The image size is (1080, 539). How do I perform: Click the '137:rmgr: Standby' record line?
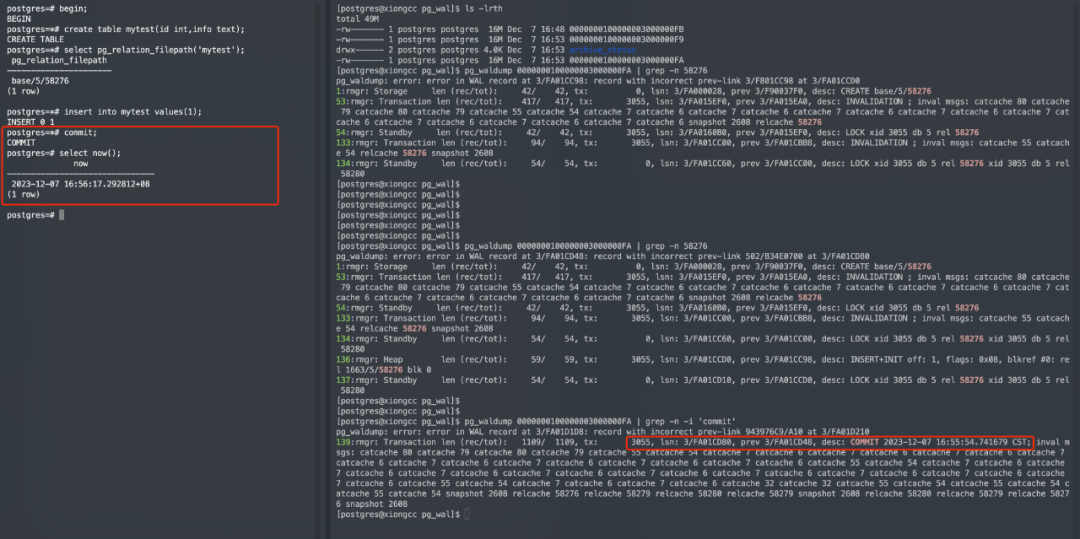pyautogui.click(x=703, y=385)
